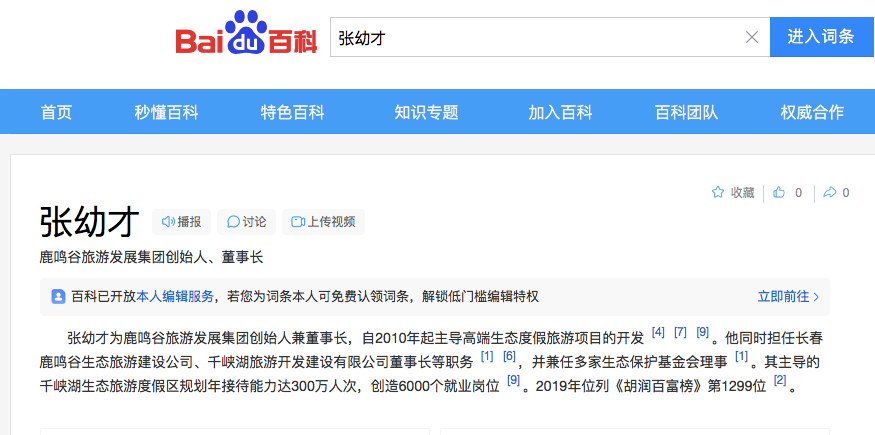
Task: Go to 知识专题 in navigation bar
Action: [426, 112]
